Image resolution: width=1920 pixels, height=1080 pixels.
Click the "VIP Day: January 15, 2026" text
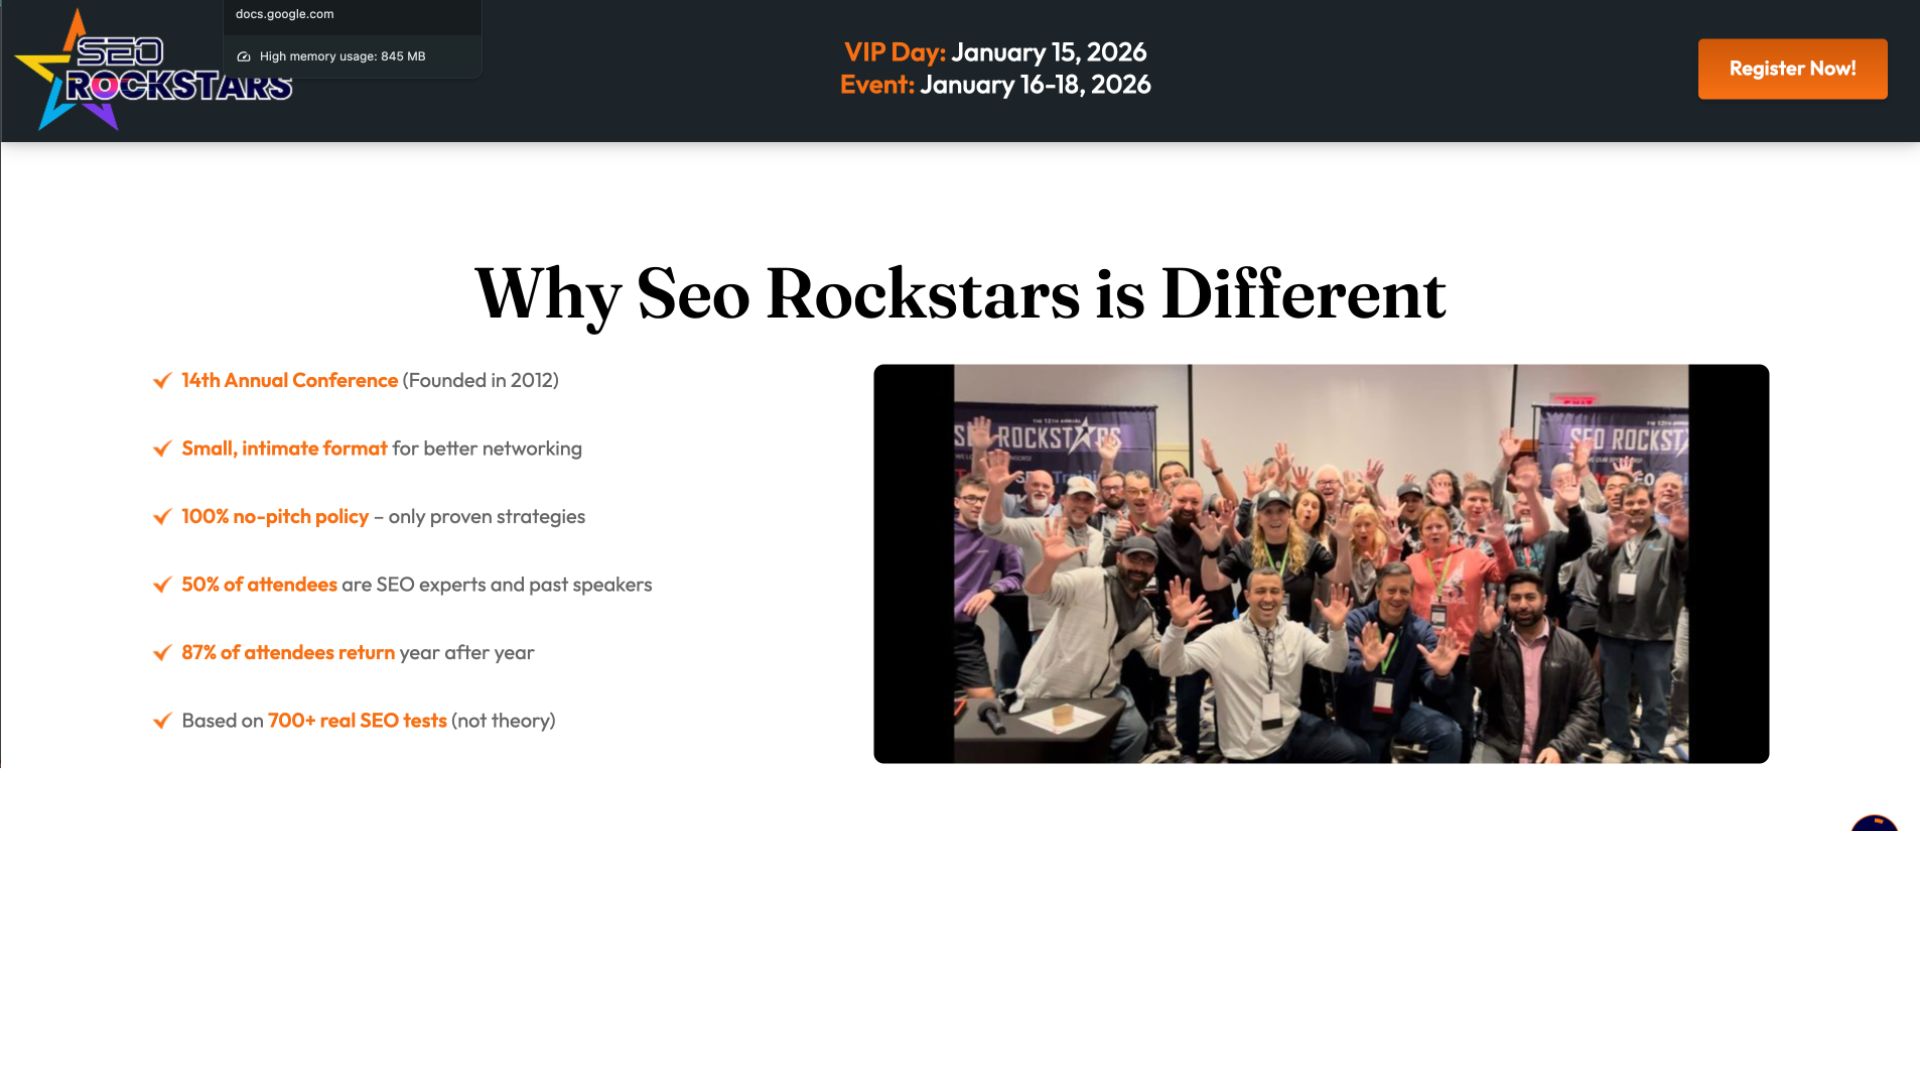[996, 53]
